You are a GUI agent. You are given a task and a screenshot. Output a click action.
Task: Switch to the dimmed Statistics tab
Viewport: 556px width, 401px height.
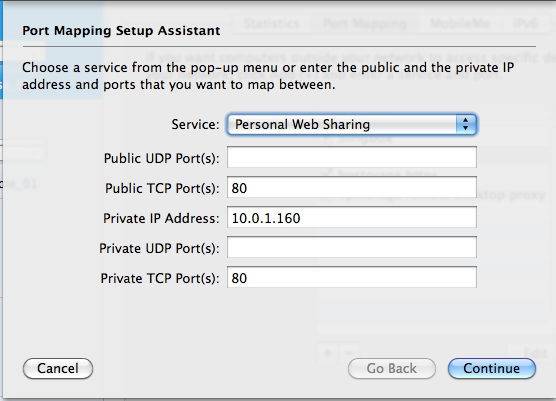pyautogui.click(x=272, y=24)
